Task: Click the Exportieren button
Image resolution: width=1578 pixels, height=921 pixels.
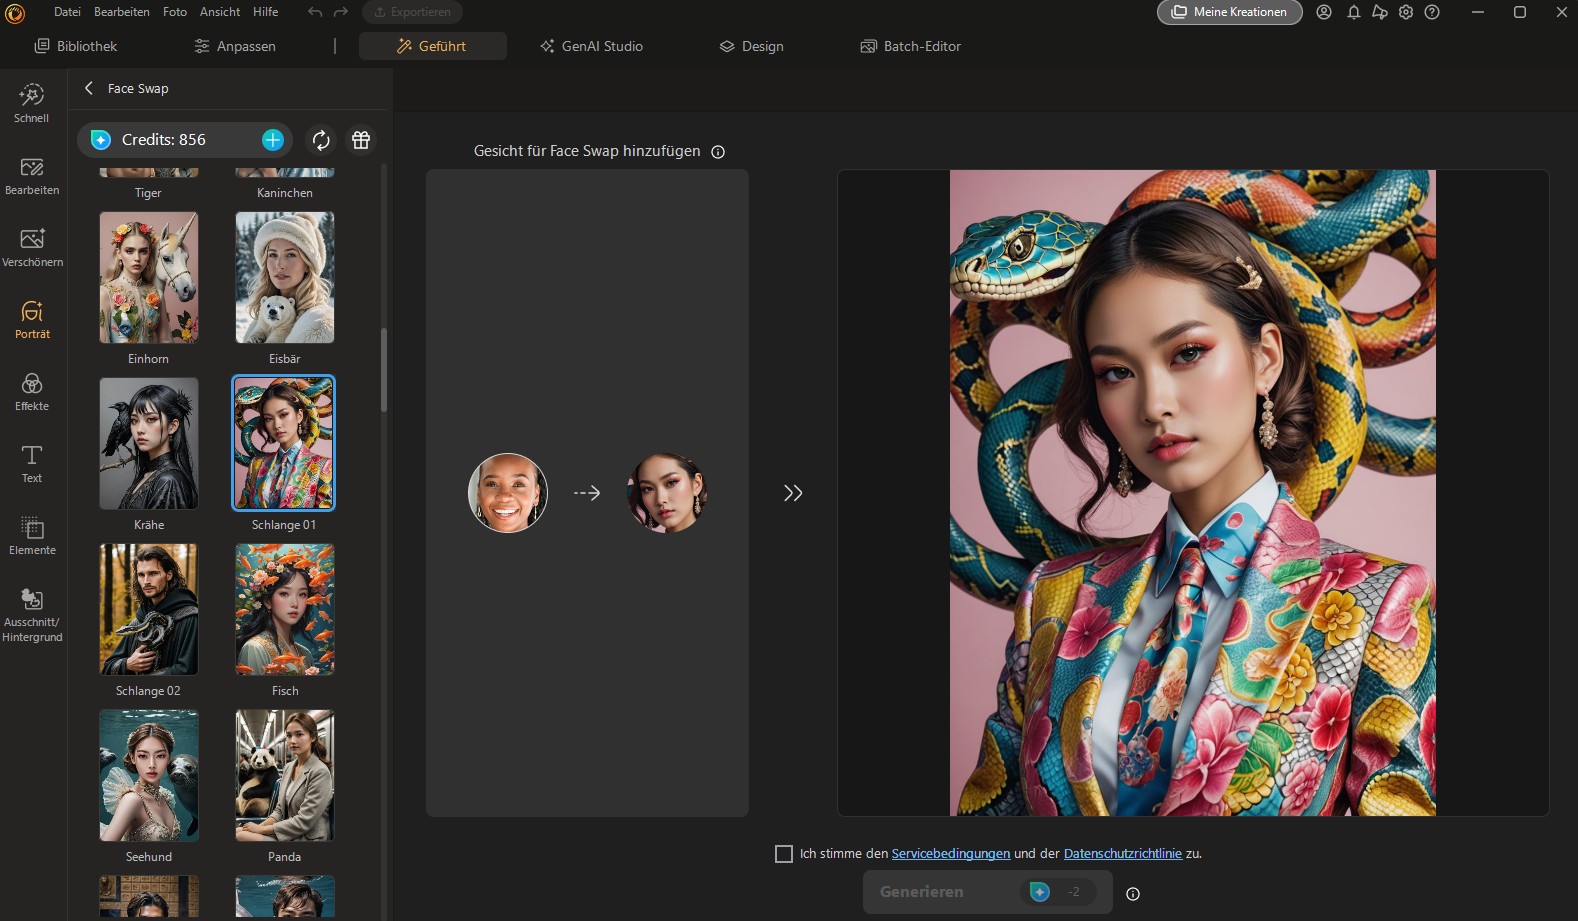Action: click(x=412, y=12)
